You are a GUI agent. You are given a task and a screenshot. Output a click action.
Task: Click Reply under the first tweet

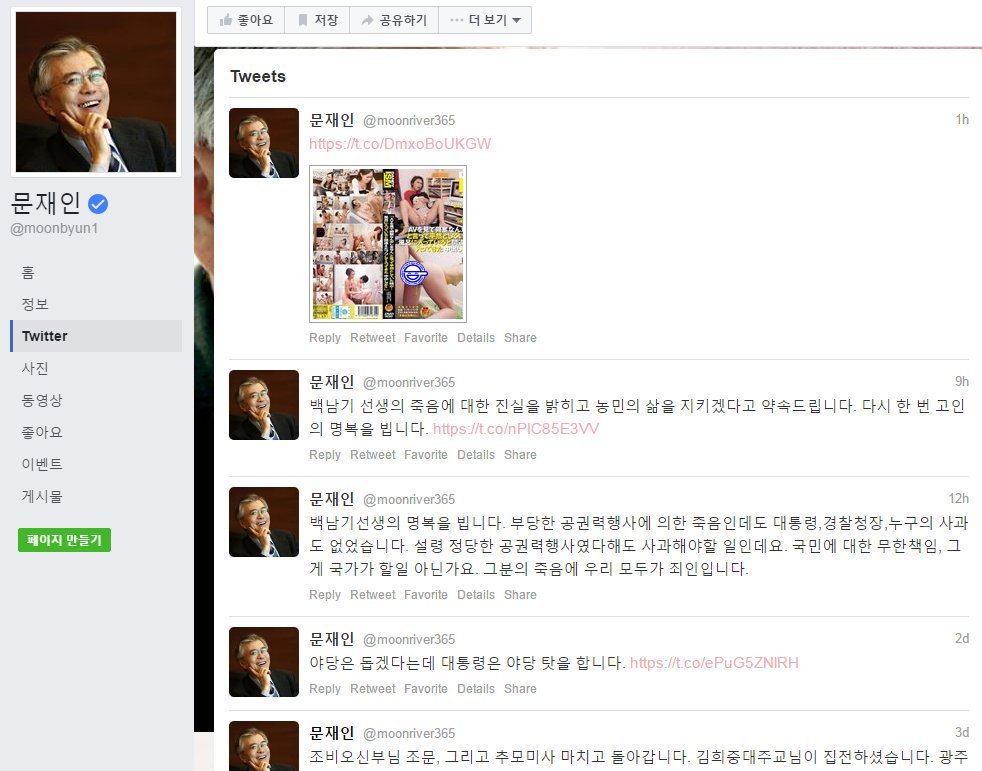(x=324, y=338)
